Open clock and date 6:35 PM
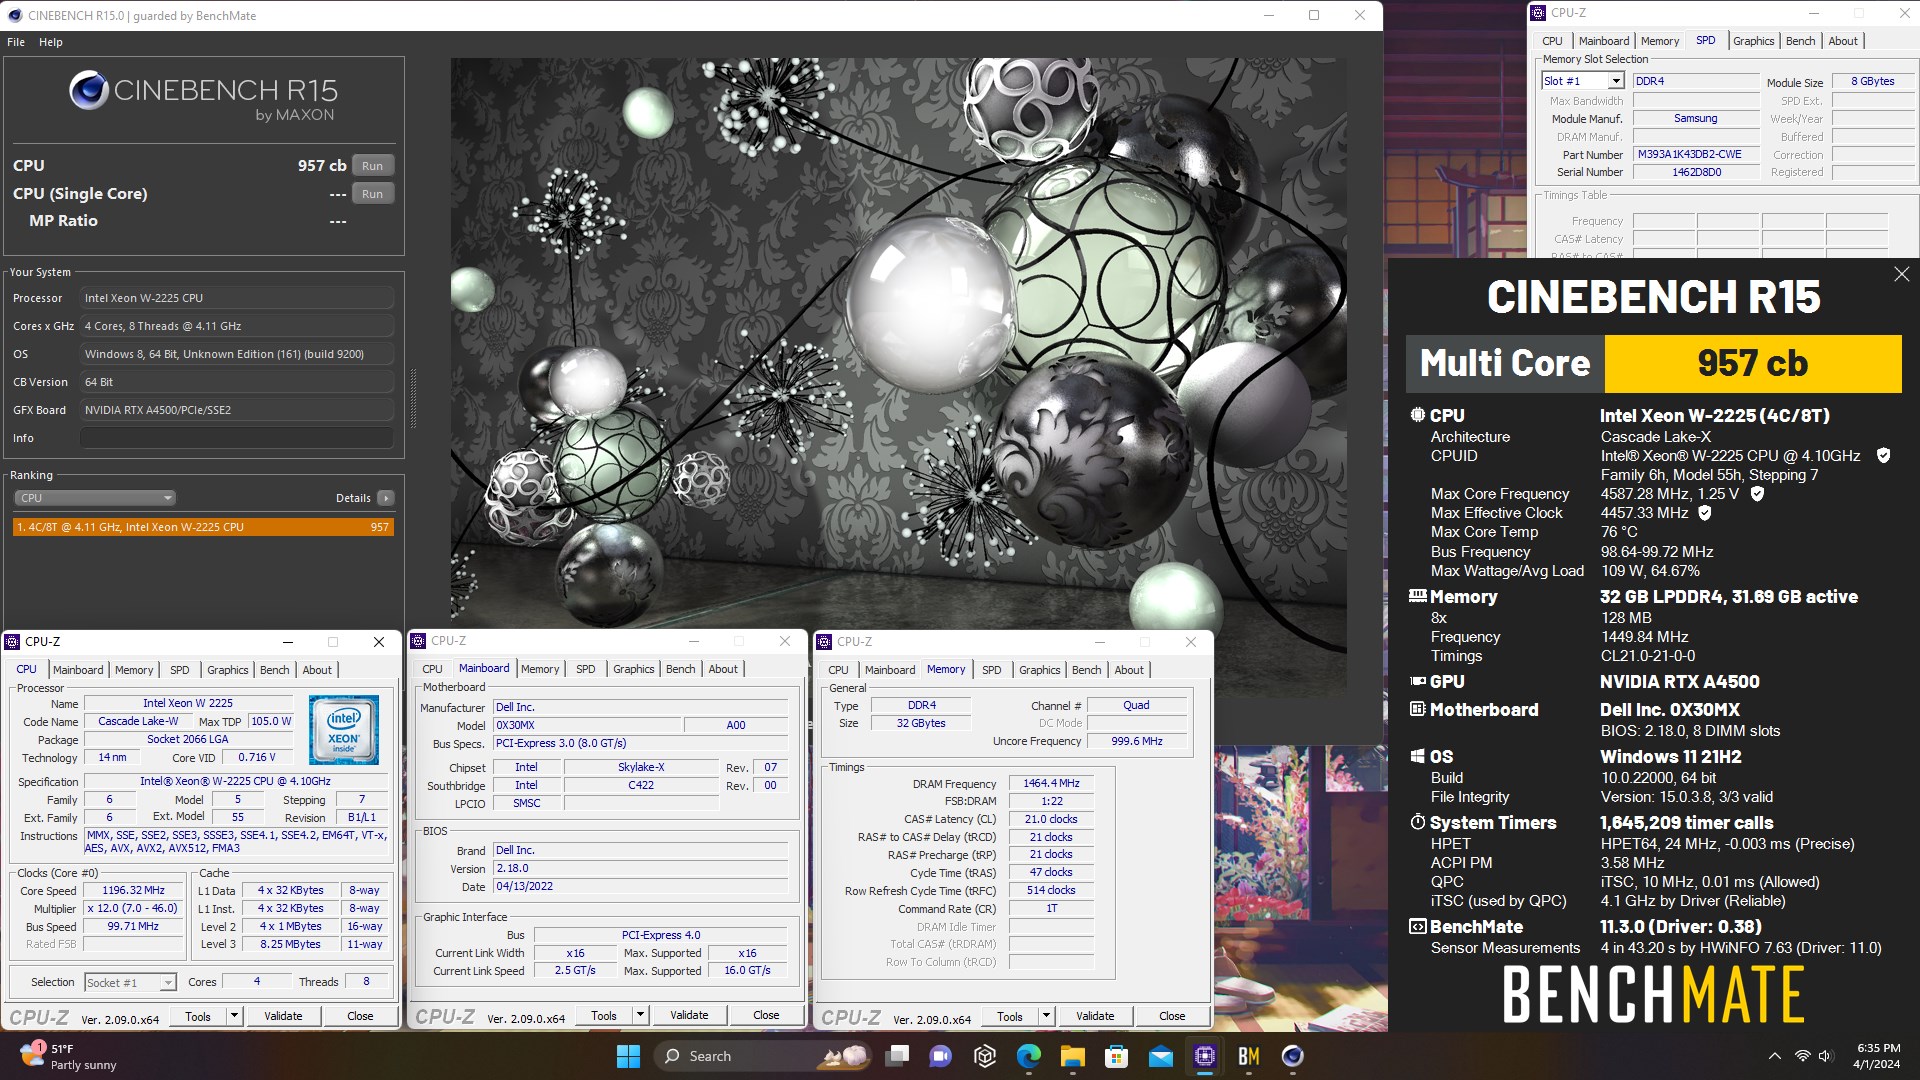Viewport: 1920px width, 1080px height. click(1877, 1056)
